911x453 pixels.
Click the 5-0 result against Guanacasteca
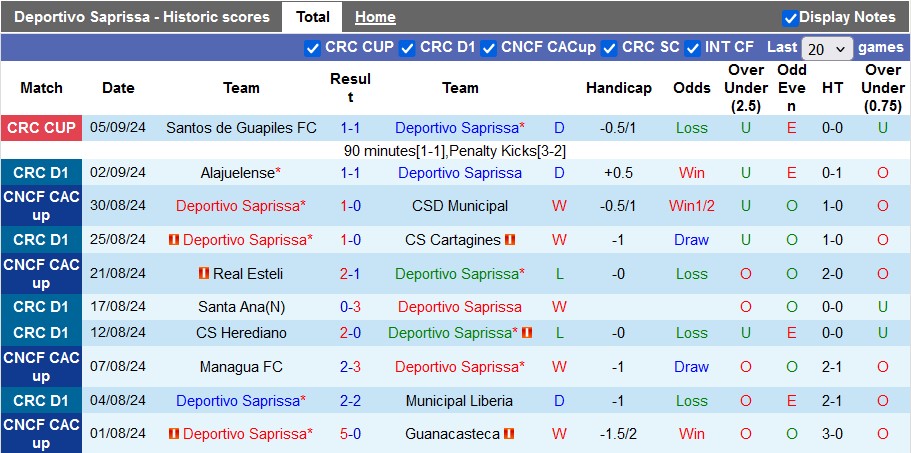350,434
